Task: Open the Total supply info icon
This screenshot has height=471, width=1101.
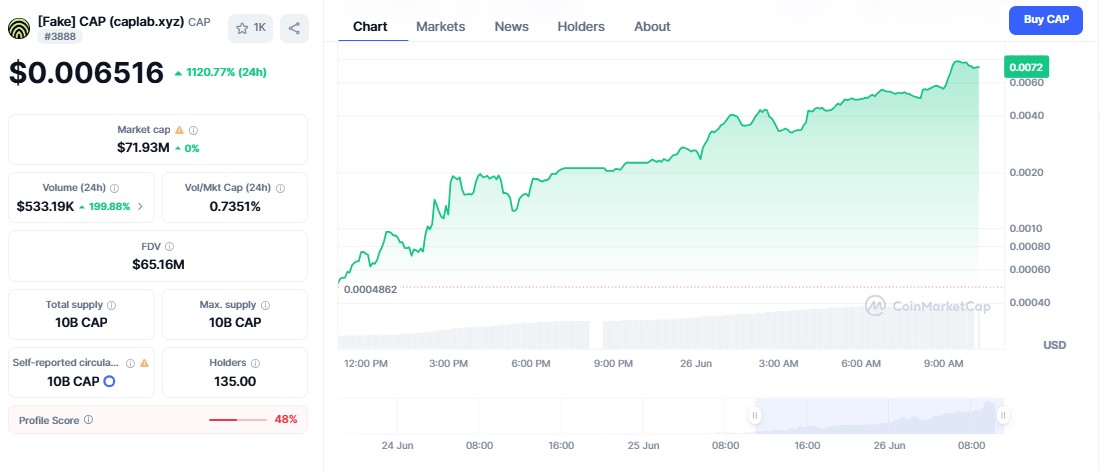Action: coord(112,305)
